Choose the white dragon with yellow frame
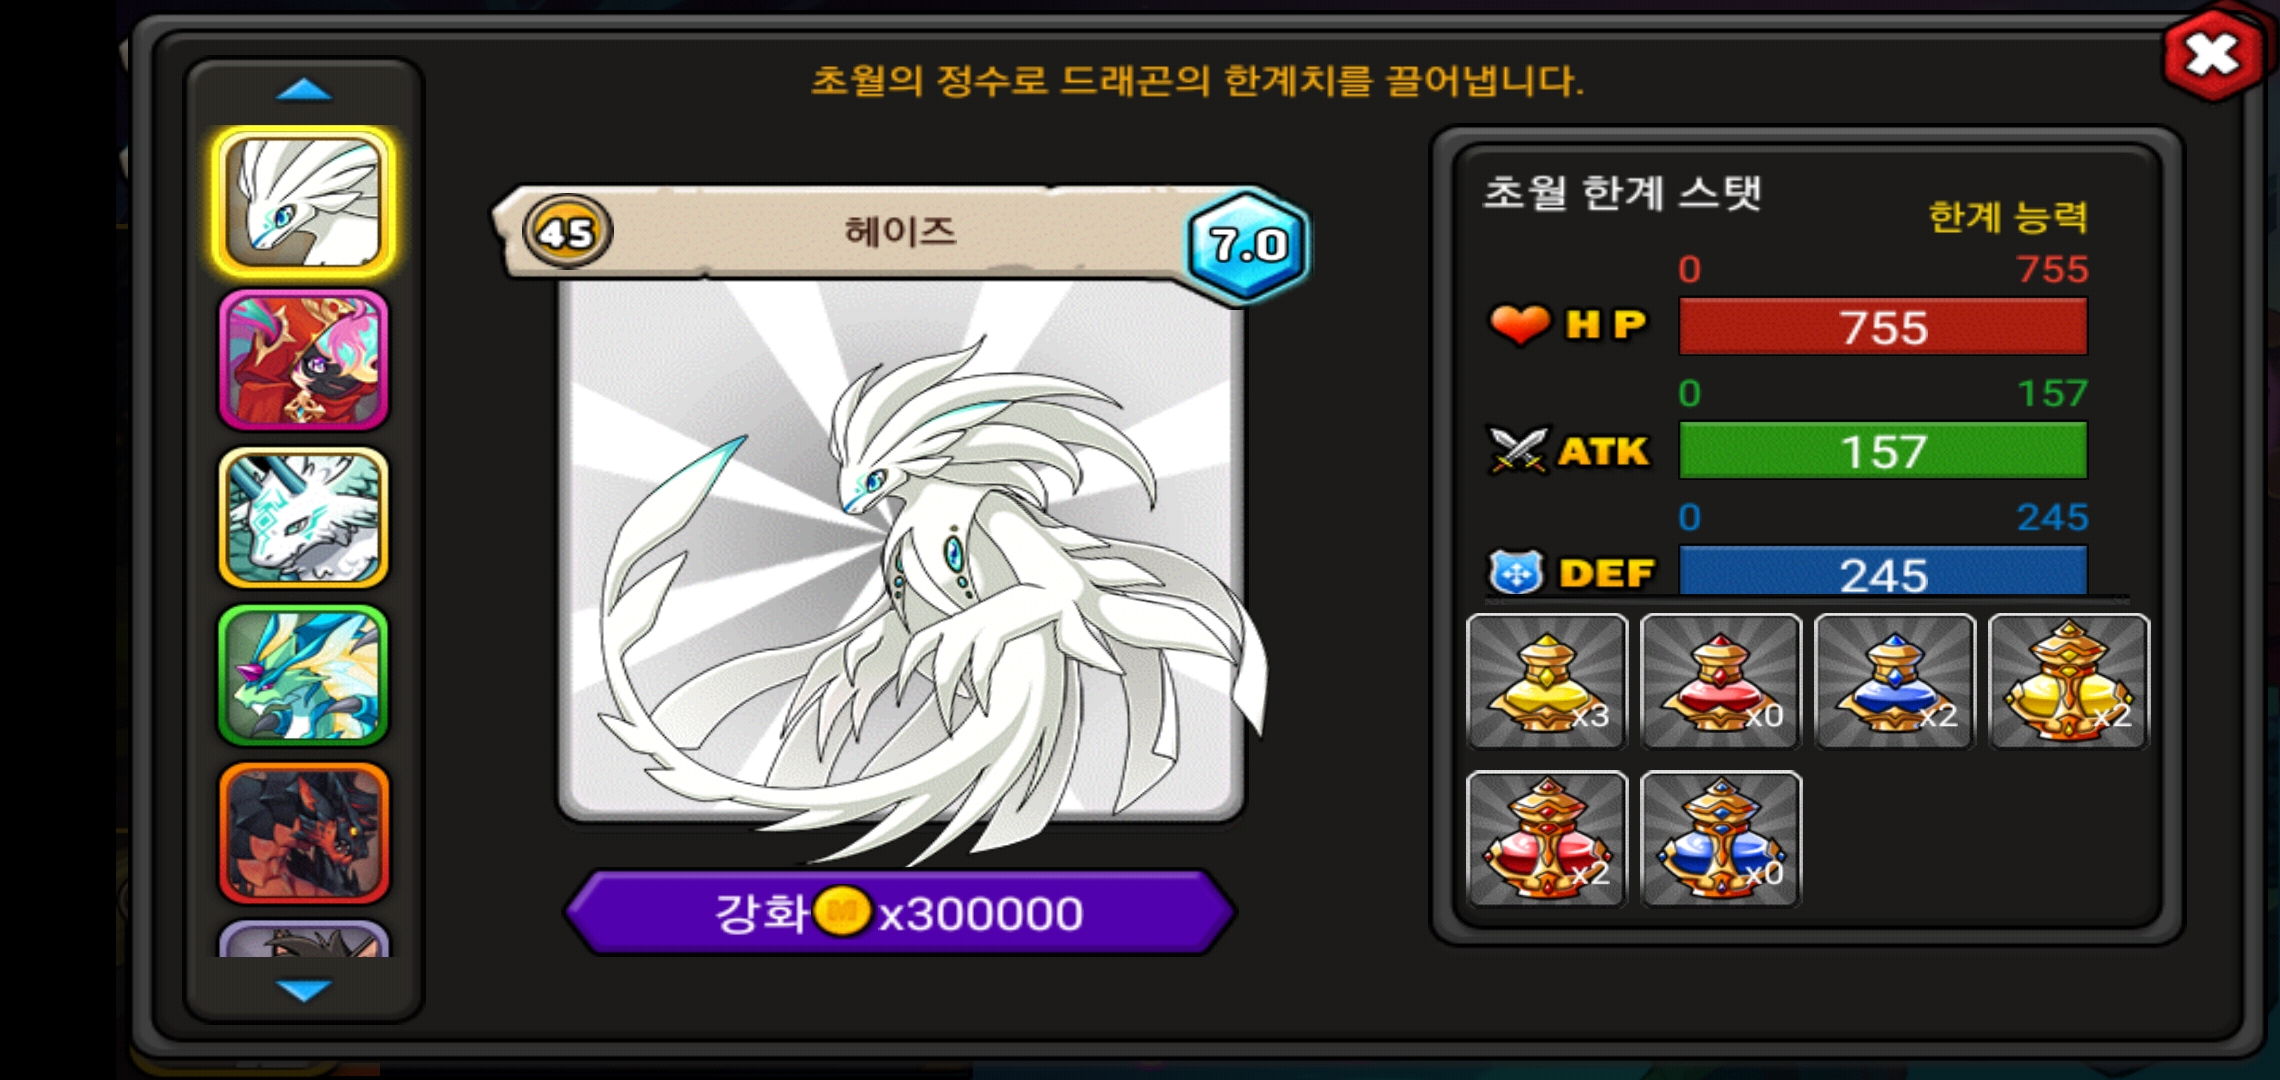 (304, 203)
